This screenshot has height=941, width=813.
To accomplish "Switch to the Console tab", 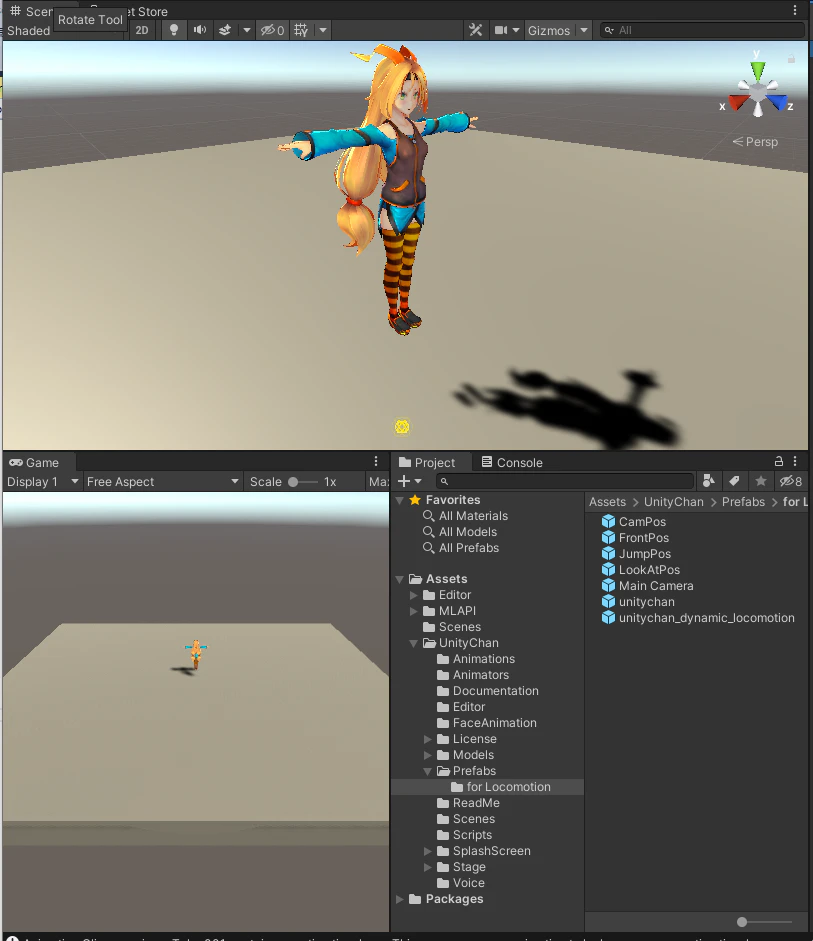I will [512, 462].
